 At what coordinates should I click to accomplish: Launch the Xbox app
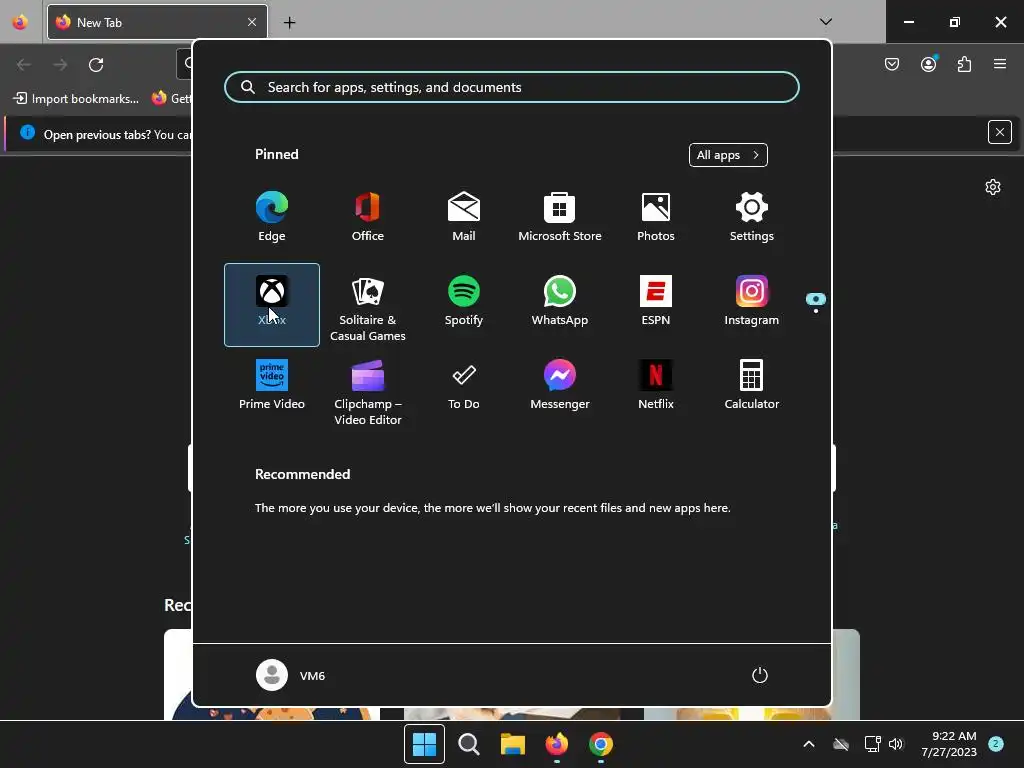(272, 304)
